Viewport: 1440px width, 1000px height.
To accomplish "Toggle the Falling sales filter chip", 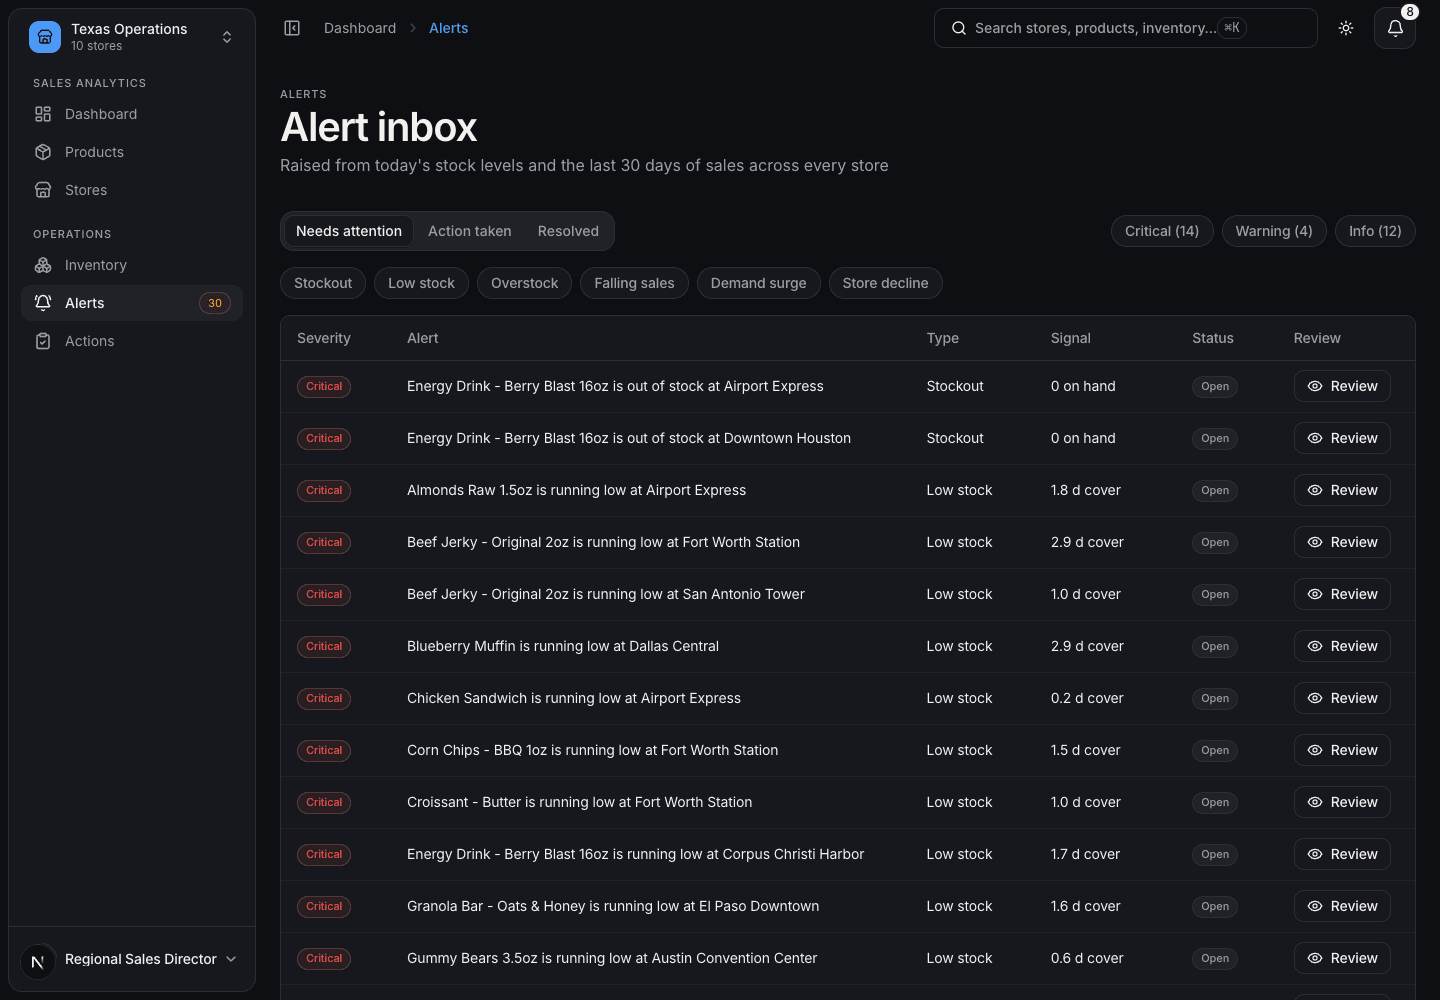I will click(x=634, y=283).
